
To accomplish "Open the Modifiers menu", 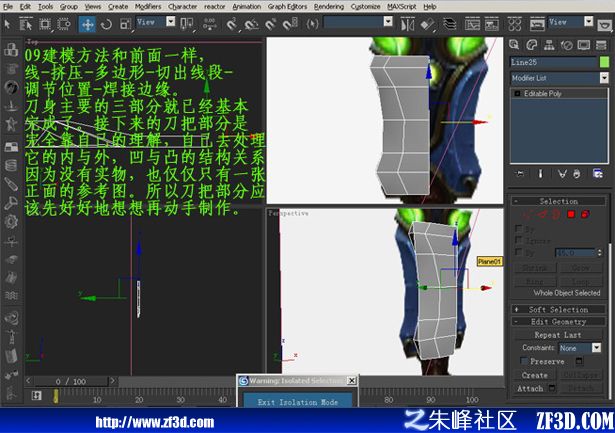I will click(148, 7).
